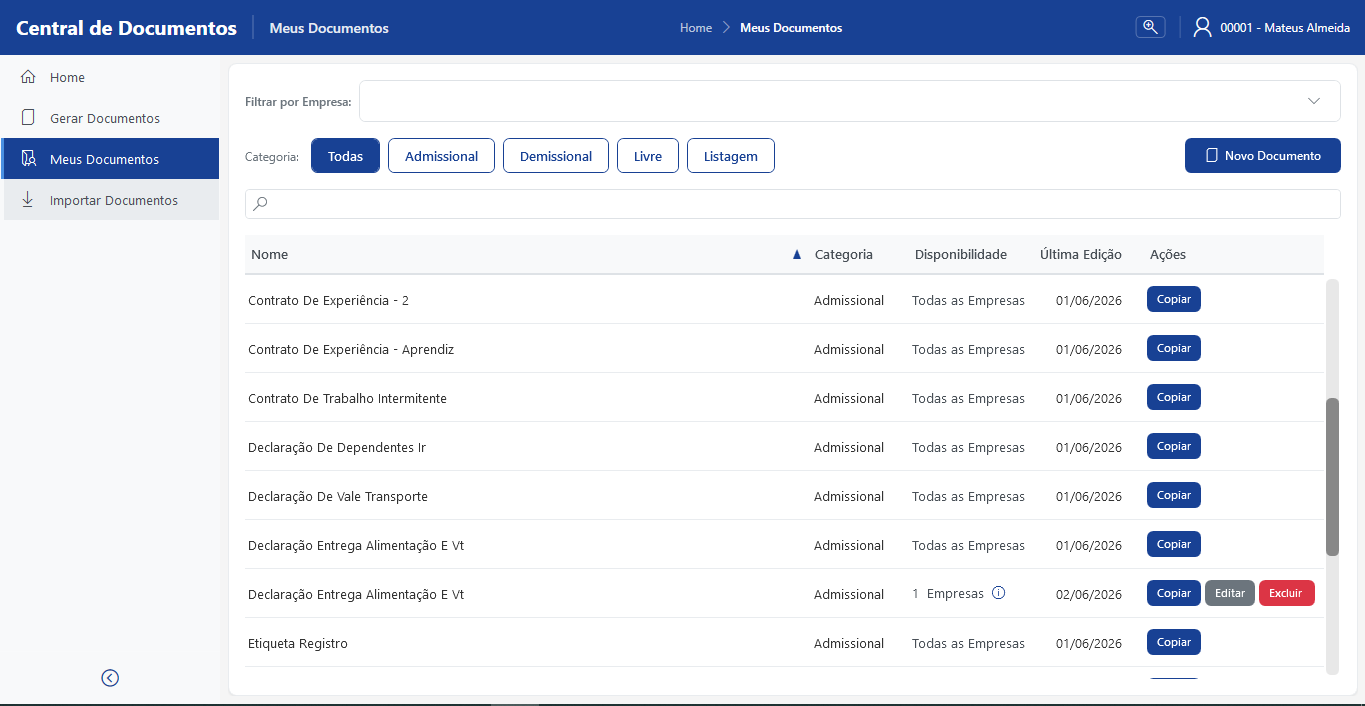The width and height of the screenshot is (1365, 706).
Task: Open Meus Documentos in the sidebar
Action: click(x=111, y=159)
